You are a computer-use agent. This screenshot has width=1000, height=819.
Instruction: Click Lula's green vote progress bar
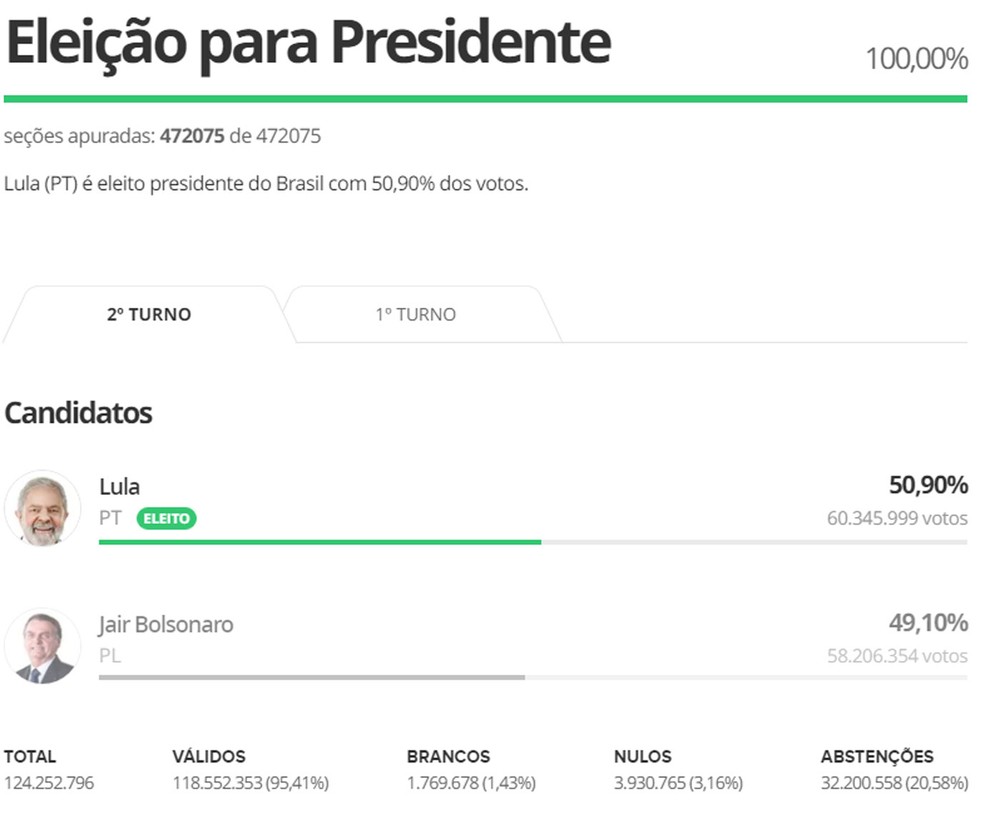(320, 542)
